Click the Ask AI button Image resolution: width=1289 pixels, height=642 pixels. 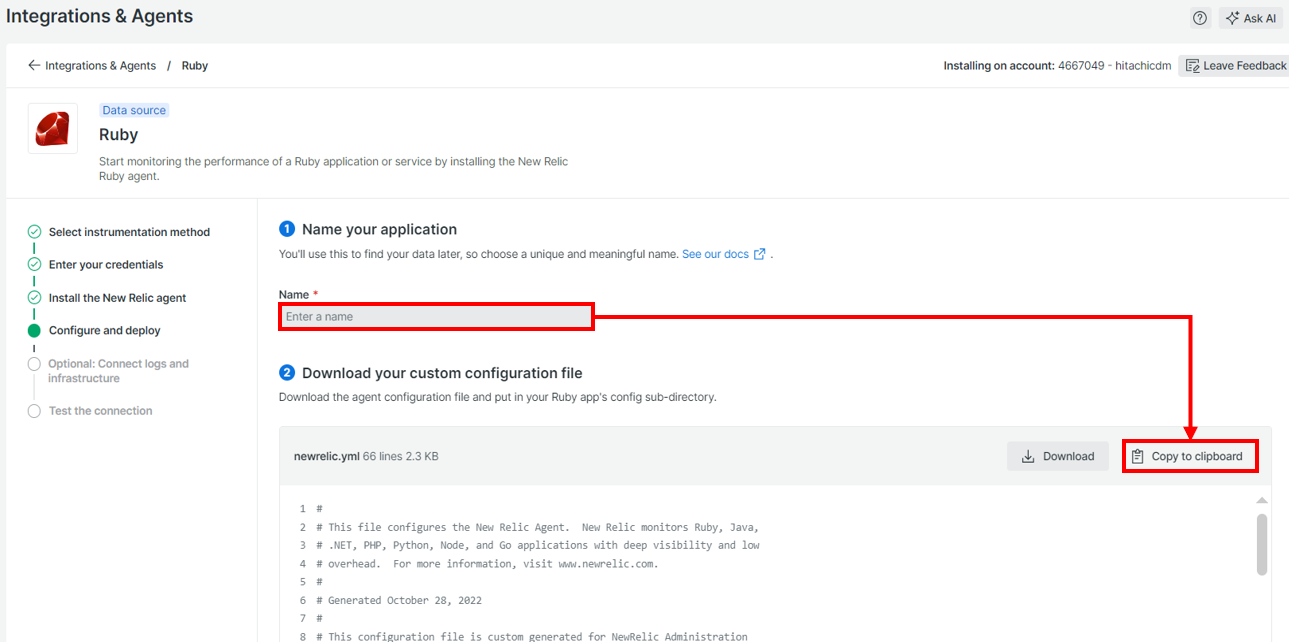[x=1250, y=18]
